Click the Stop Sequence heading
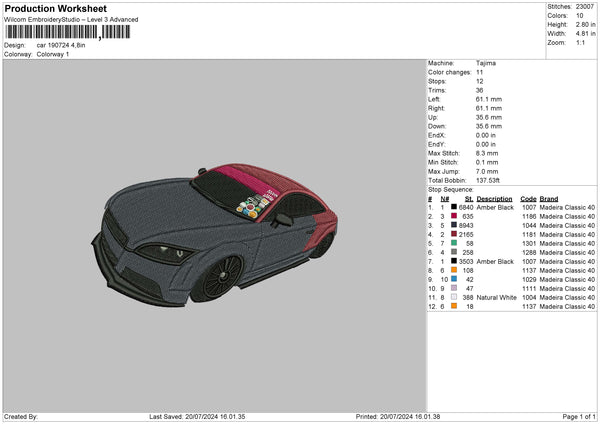This screenshot has width=600, height=424. (450, 188)
